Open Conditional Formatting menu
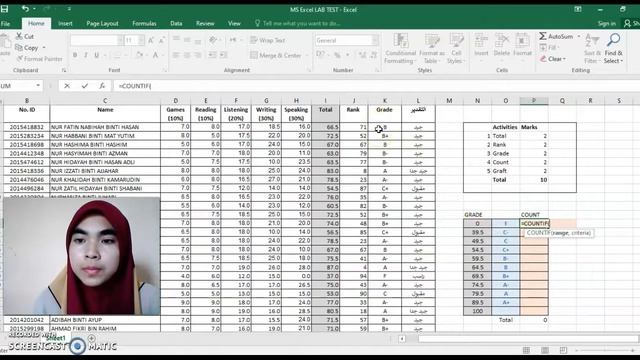 pyautogui.click(x=400, y=49)
